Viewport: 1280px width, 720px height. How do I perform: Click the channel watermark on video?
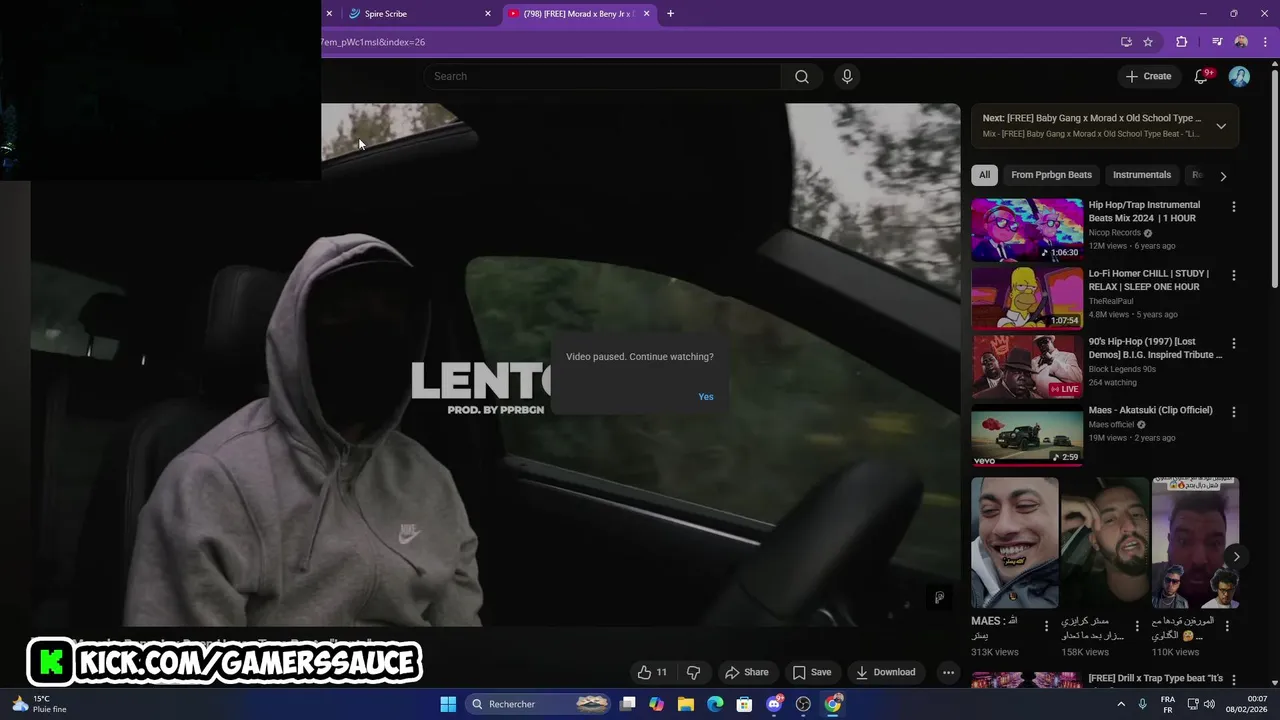[939, 597]
